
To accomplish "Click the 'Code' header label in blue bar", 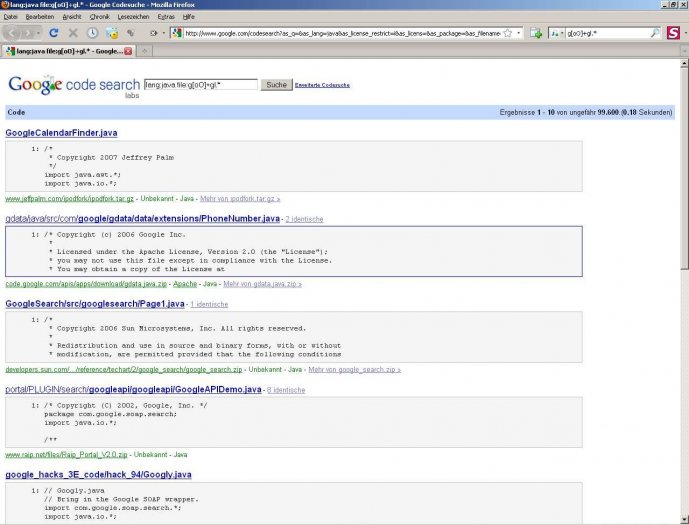I will coord(16,112).
